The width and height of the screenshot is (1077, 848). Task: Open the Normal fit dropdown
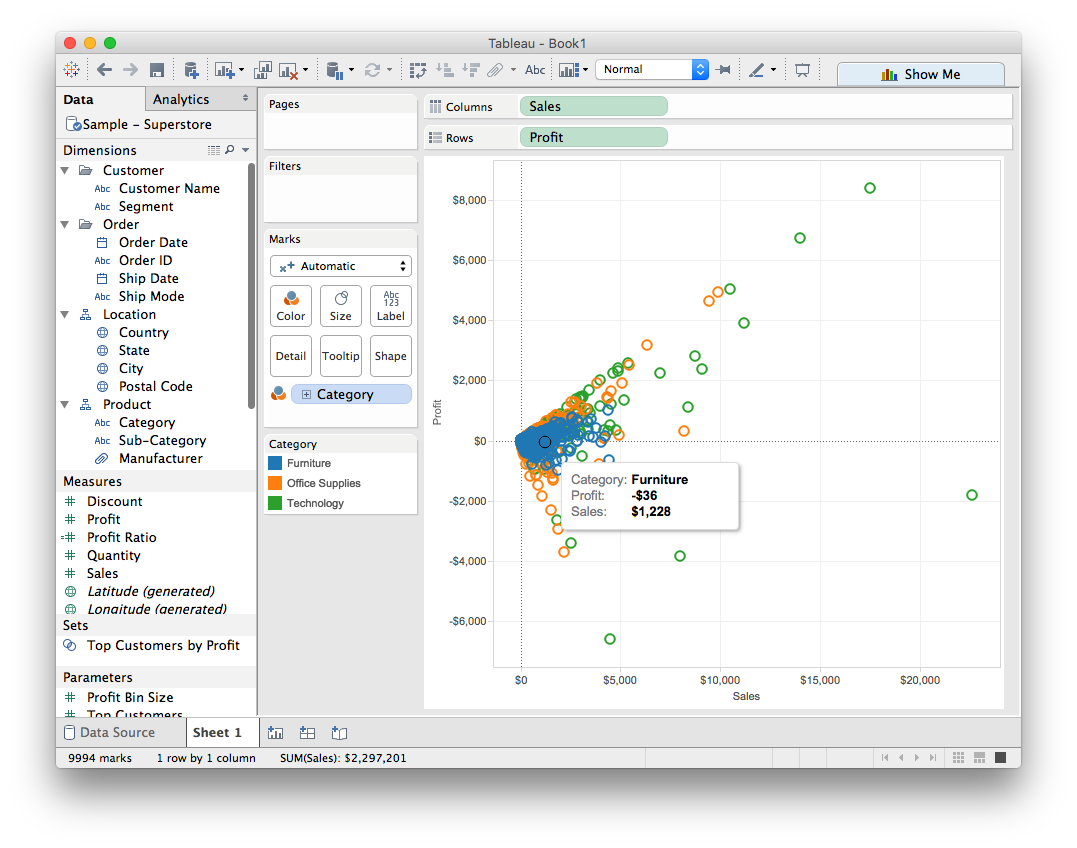(651, 69)
